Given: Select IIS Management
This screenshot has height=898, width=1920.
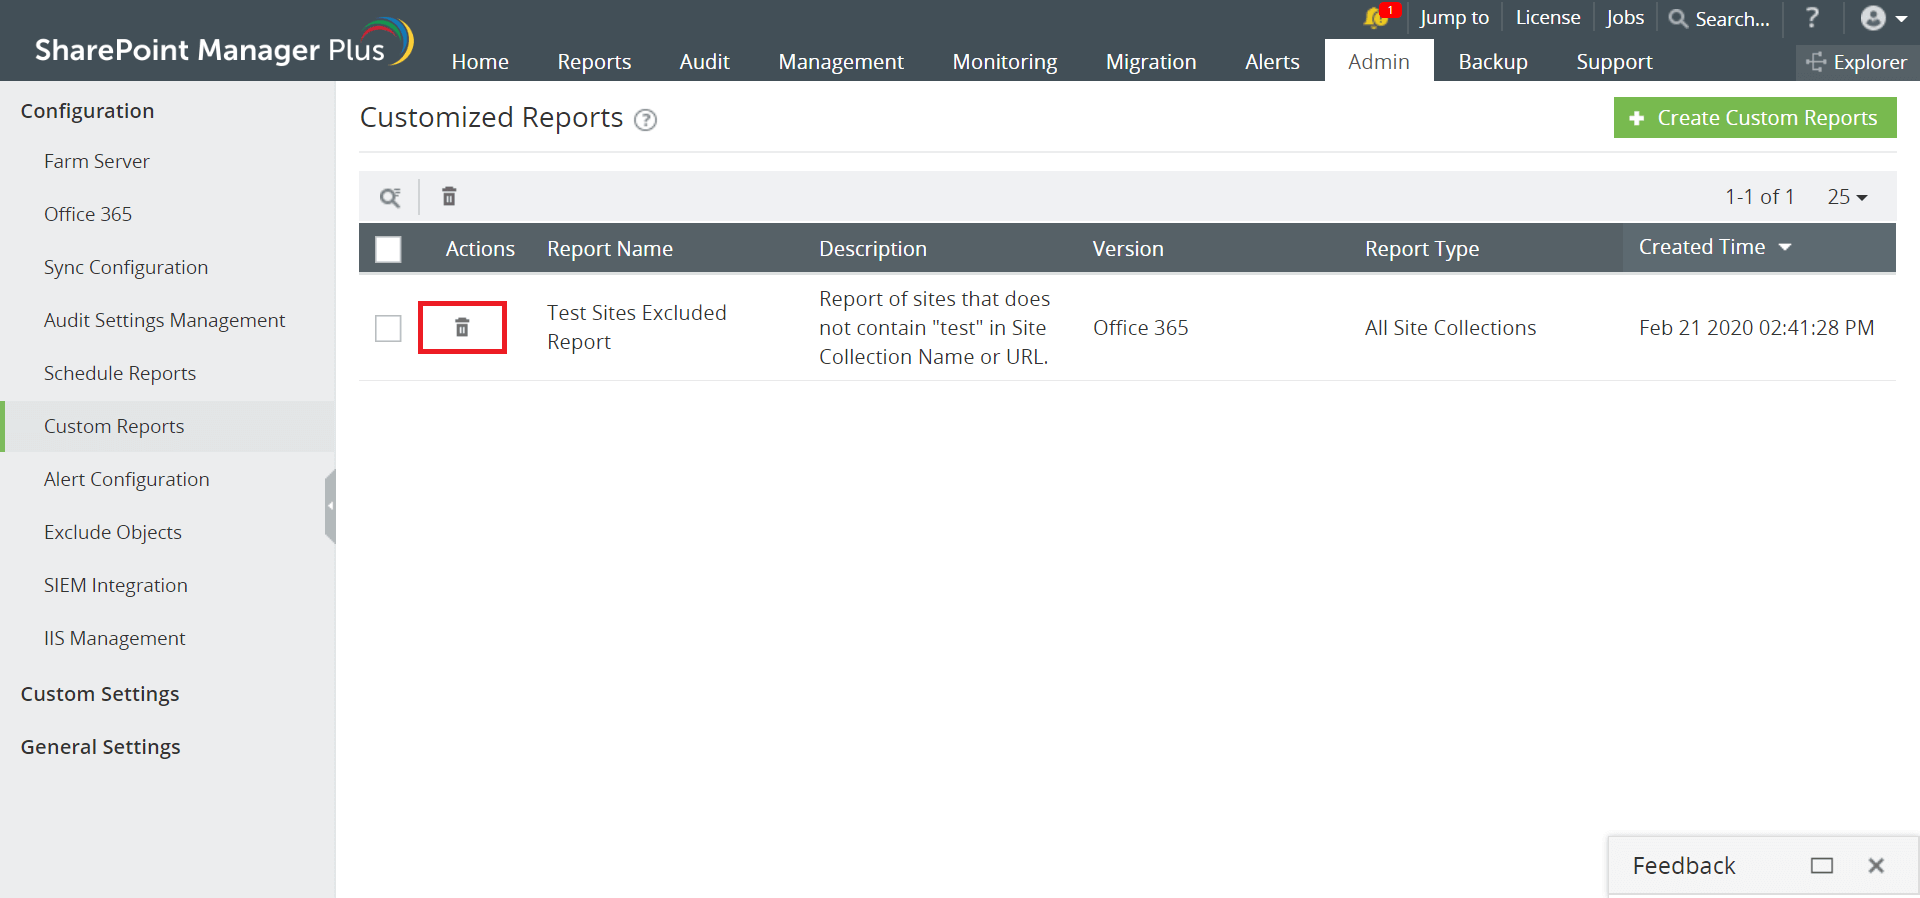Looking at the screenshot, I should tap(115, 638).
